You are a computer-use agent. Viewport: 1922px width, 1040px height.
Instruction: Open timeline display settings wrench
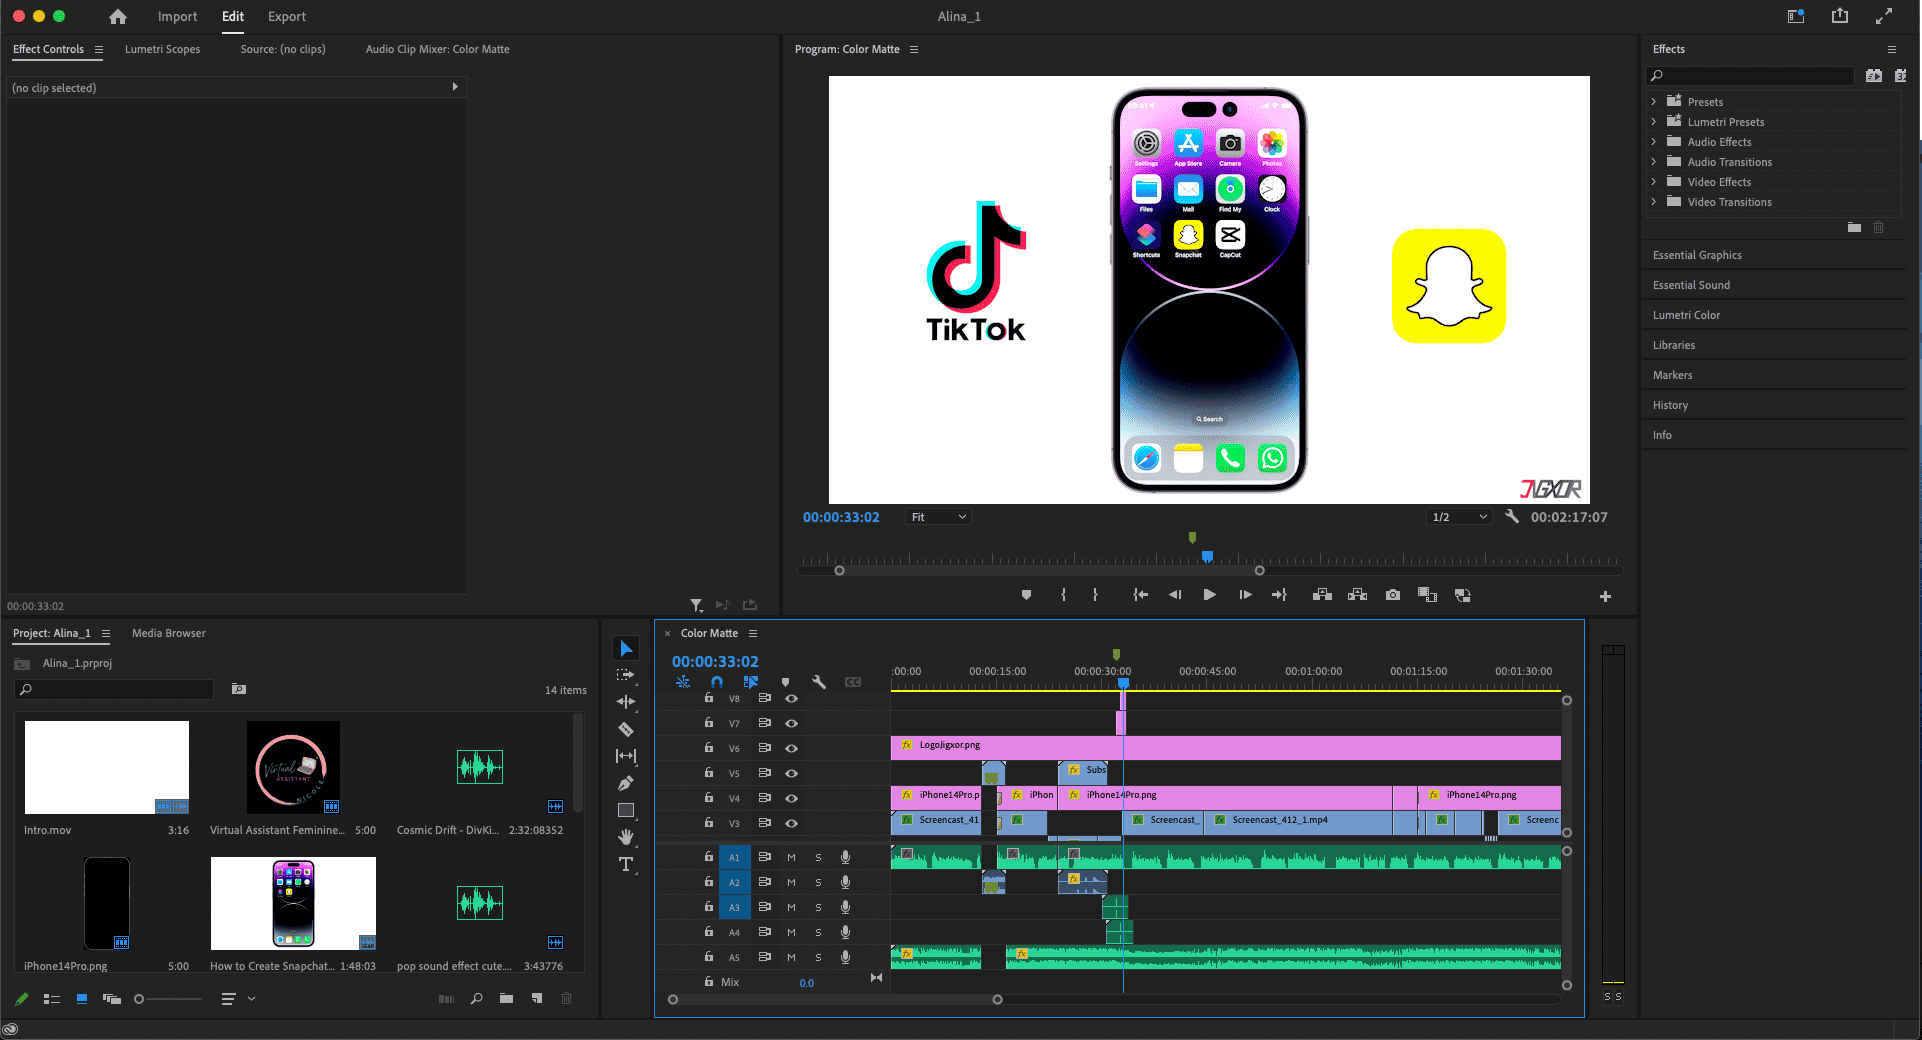[x=819, y=682]
